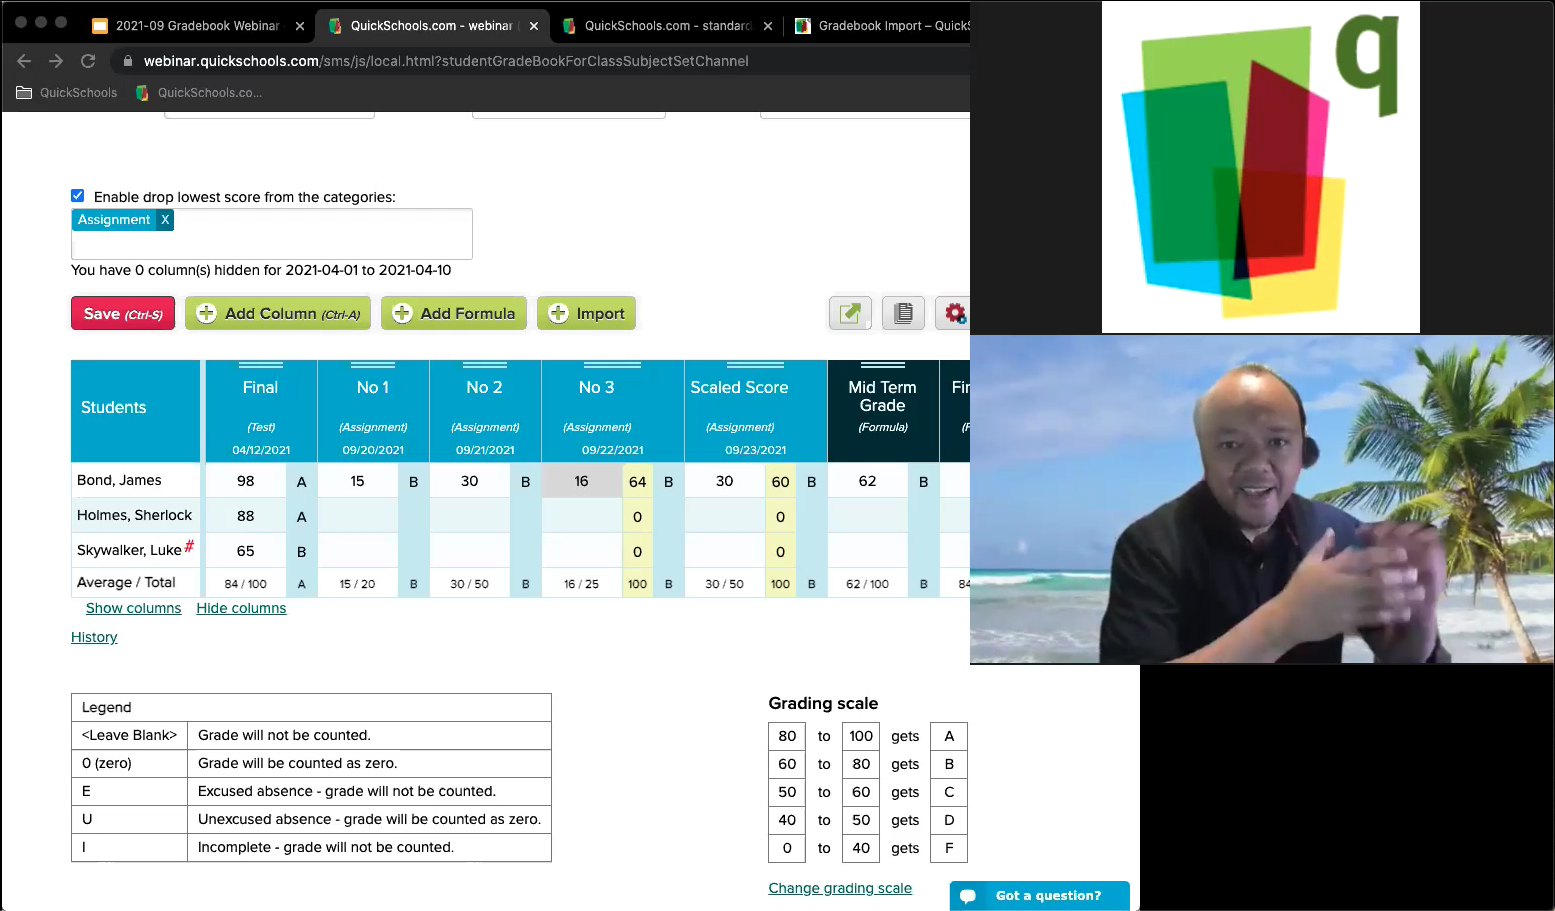Image resolution: width=1555 pixels, height=911 pixels.
Task: Click the Got a question chat bubble
Action: coord(1039,896)
